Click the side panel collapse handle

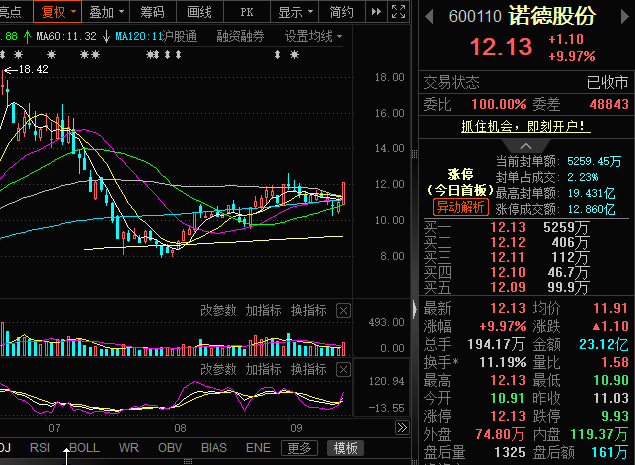click(x=414, y=310)
